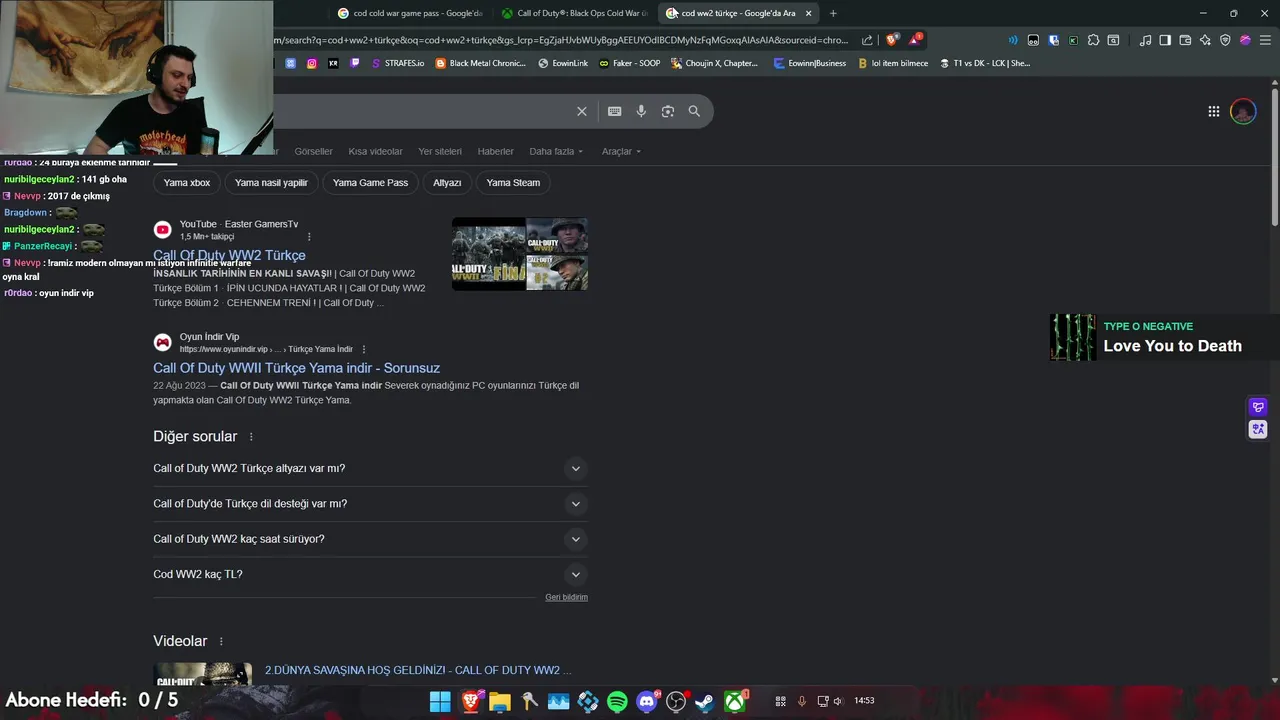
Task: Open the Google account avatar
Action: pyautogui.click(x=1243, y=111)
